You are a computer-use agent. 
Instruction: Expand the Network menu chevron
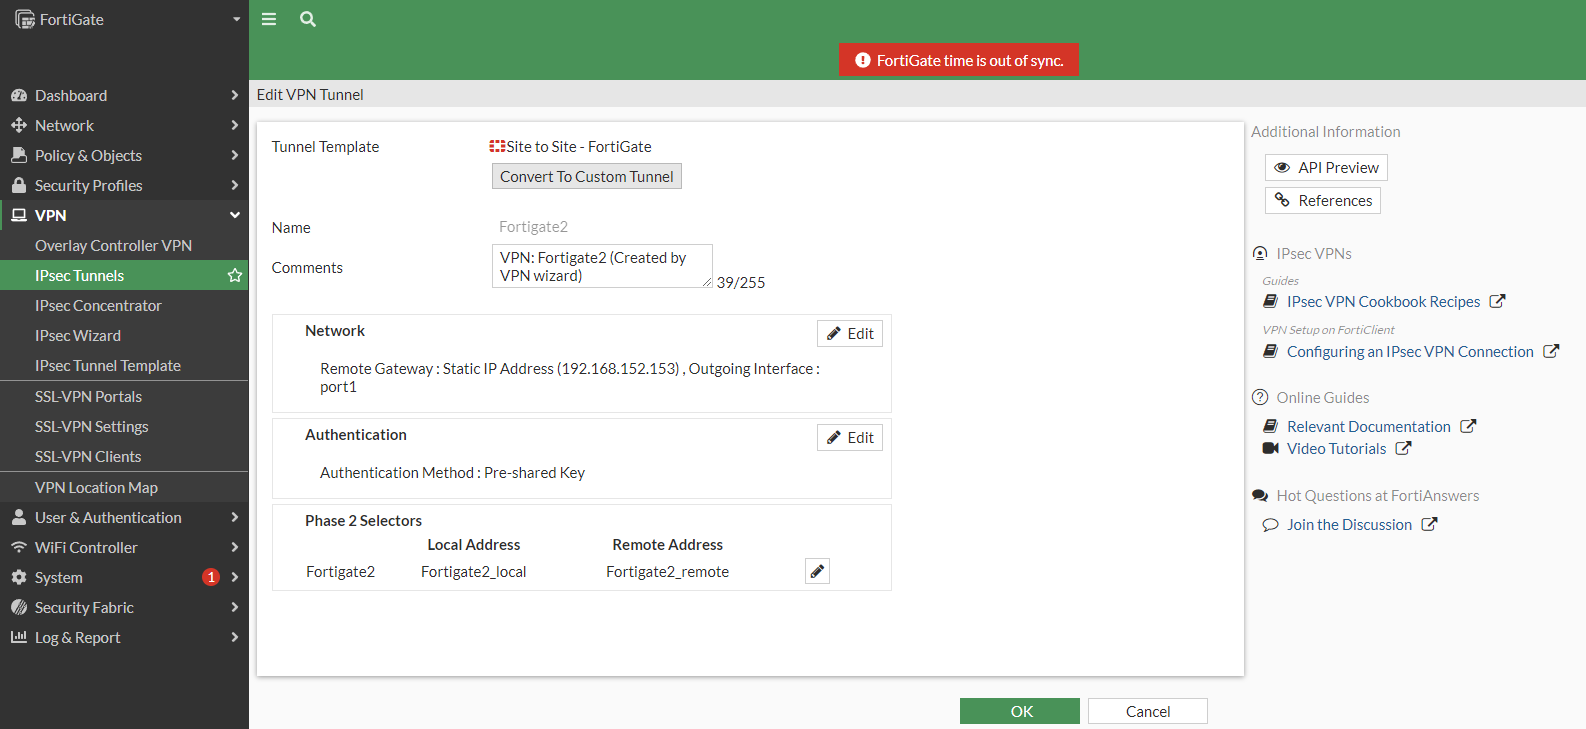coord(235,125)
